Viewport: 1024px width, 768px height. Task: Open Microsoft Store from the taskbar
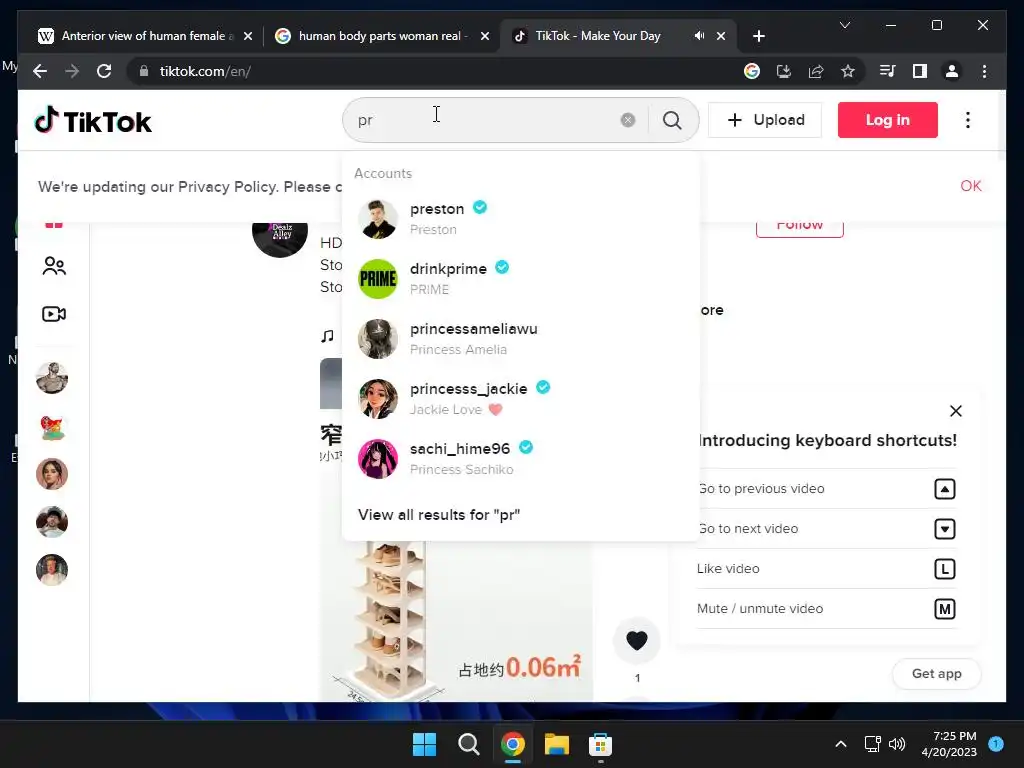coord(600,744)
